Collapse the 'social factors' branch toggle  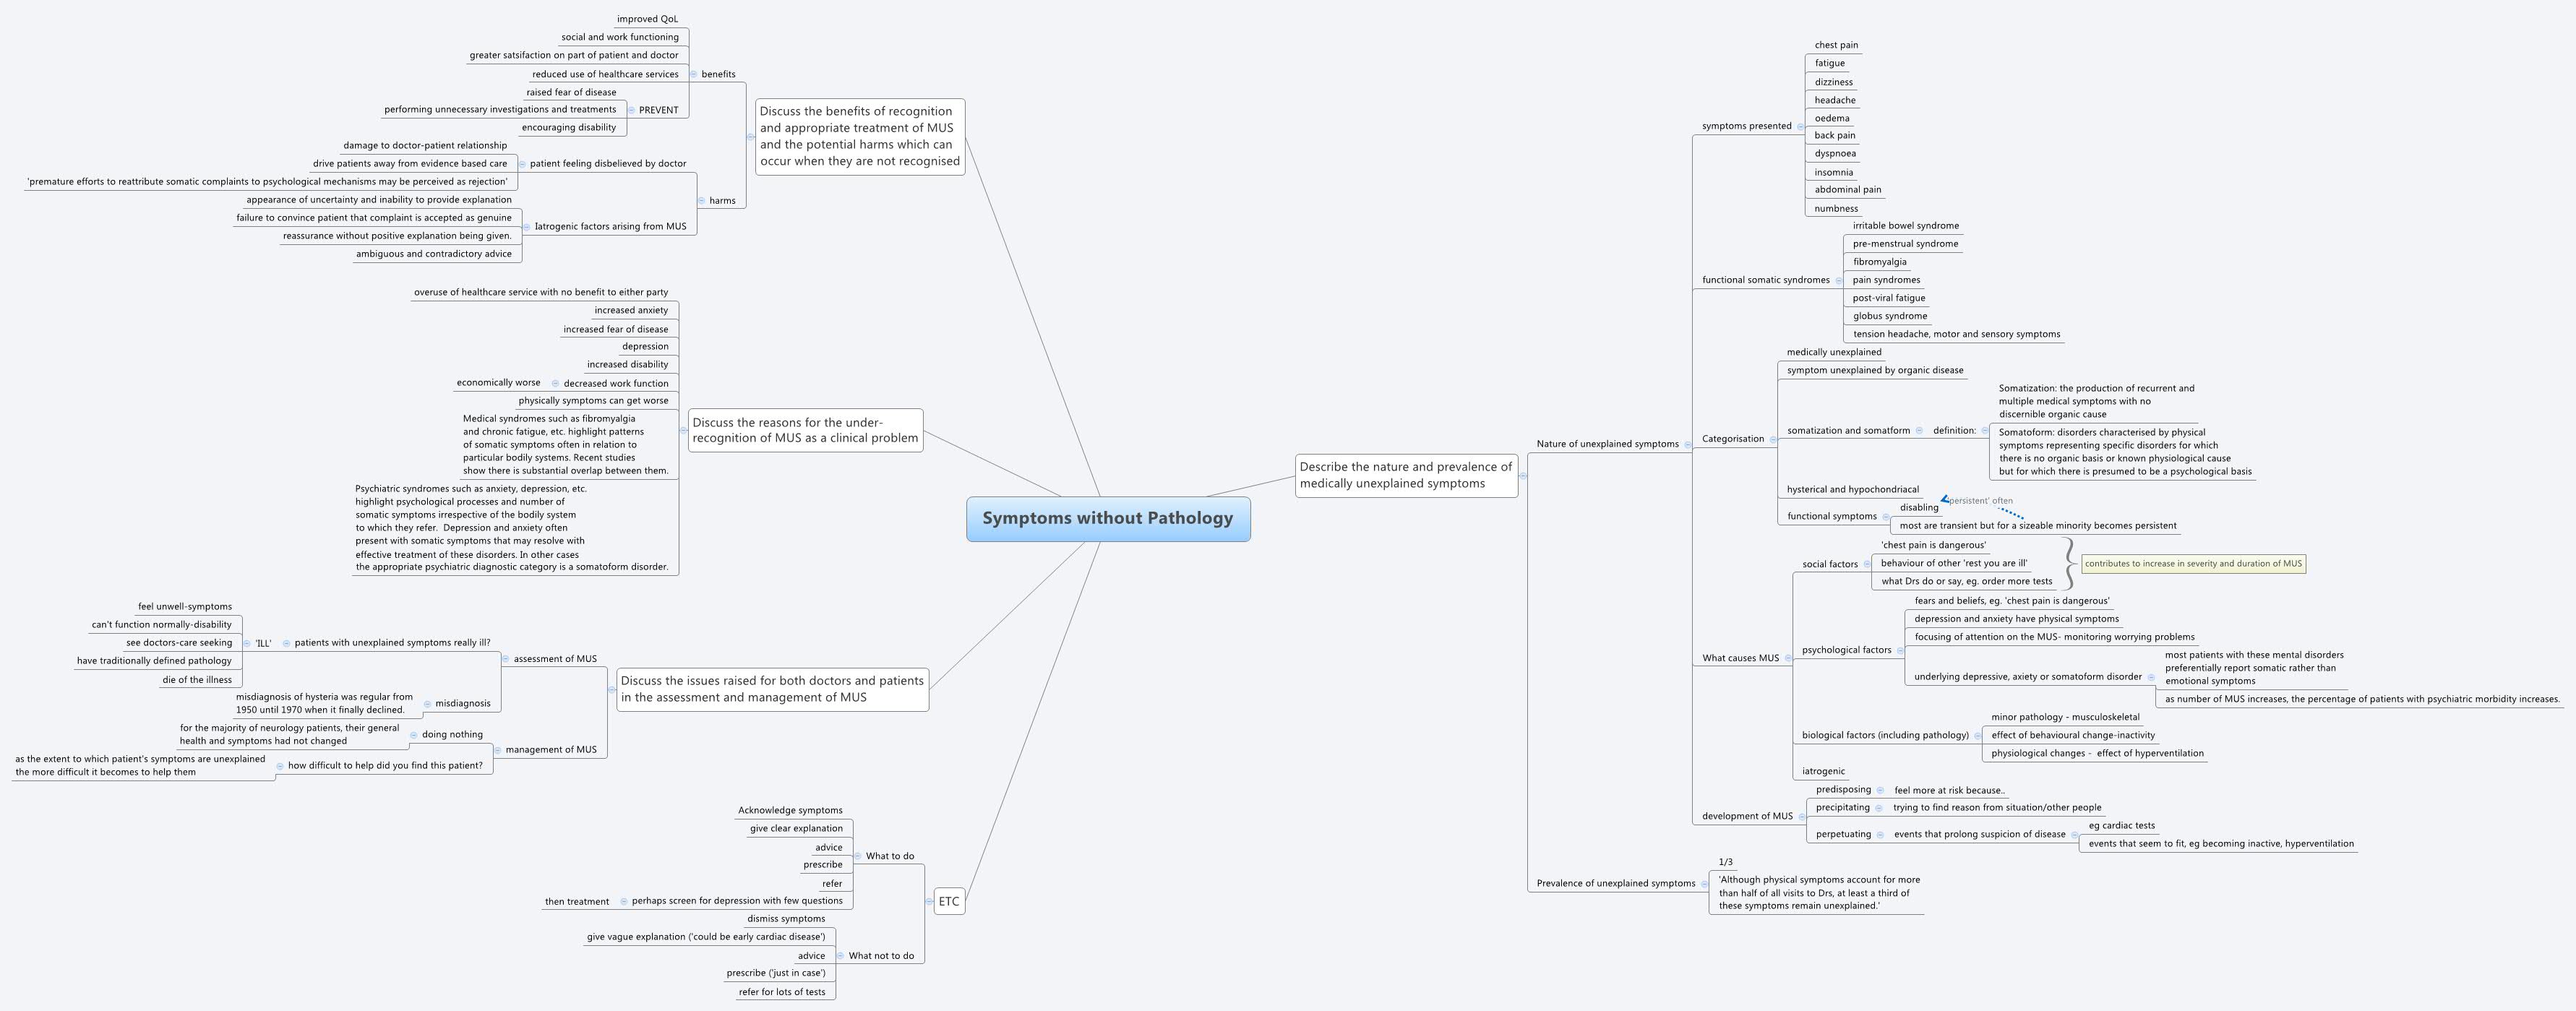[x=1867, y=564]
